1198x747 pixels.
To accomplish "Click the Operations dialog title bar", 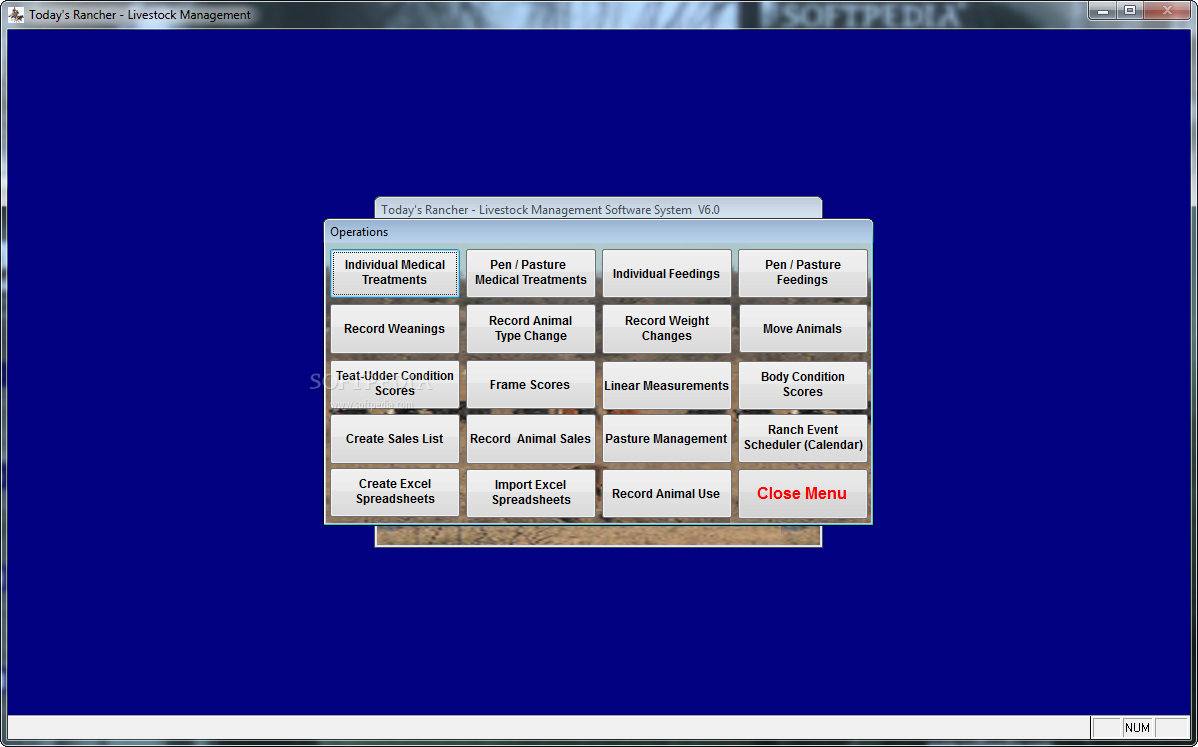I will click(x=598, y=232).
